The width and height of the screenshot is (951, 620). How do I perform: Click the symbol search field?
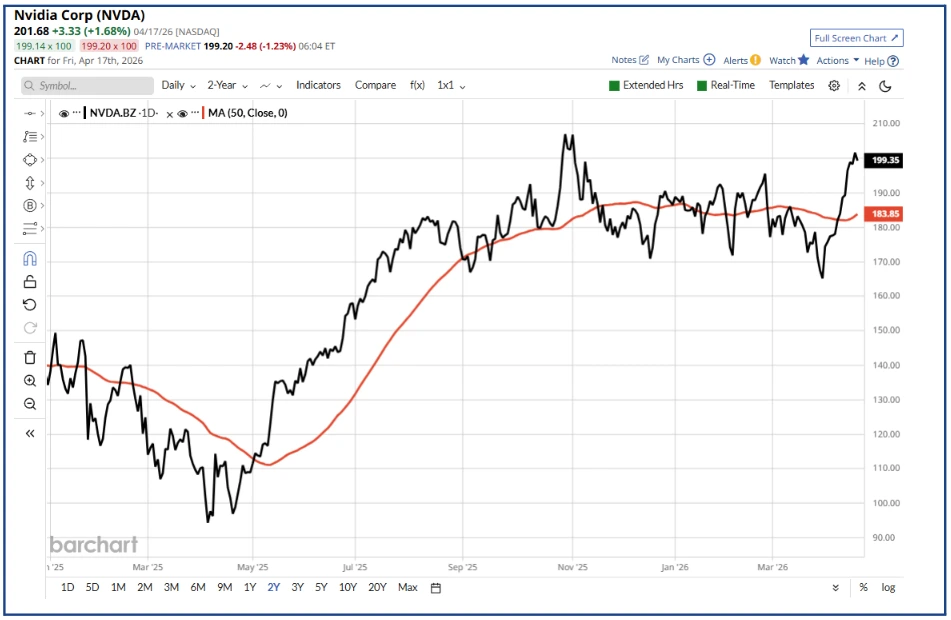(87, 86)
